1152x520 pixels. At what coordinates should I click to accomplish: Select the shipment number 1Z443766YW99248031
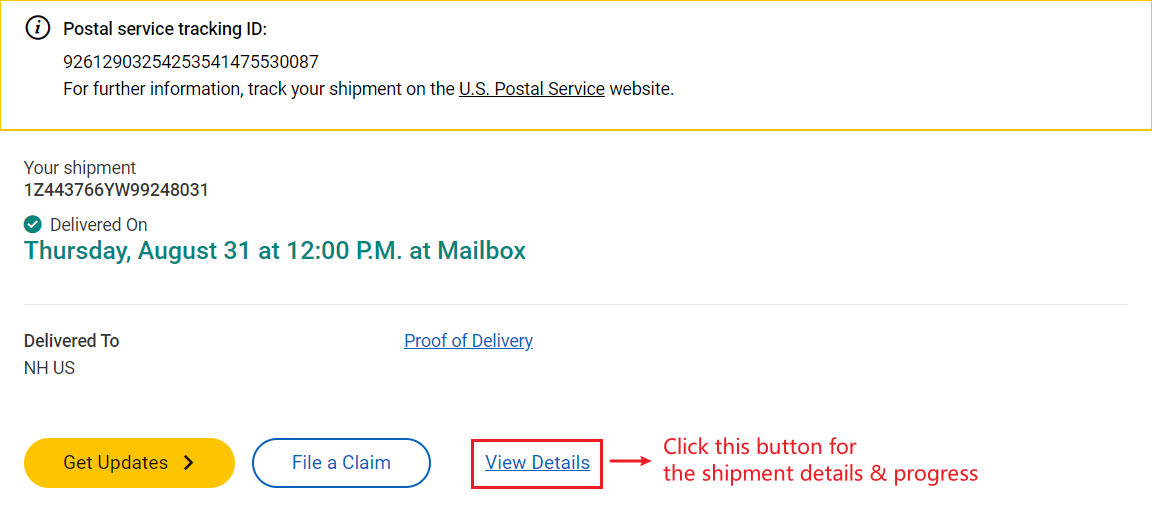(116, 190)
